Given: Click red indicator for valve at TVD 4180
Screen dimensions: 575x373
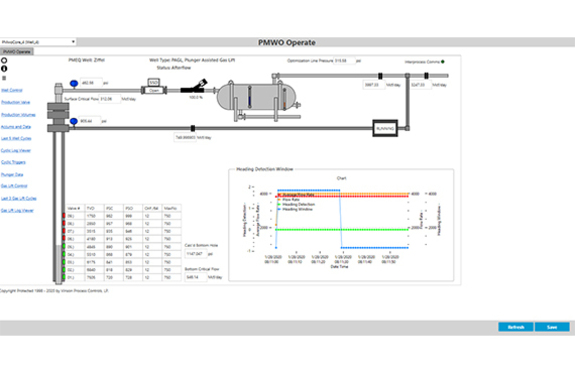Looking at the screenshot, I should (x=64, y=239).
